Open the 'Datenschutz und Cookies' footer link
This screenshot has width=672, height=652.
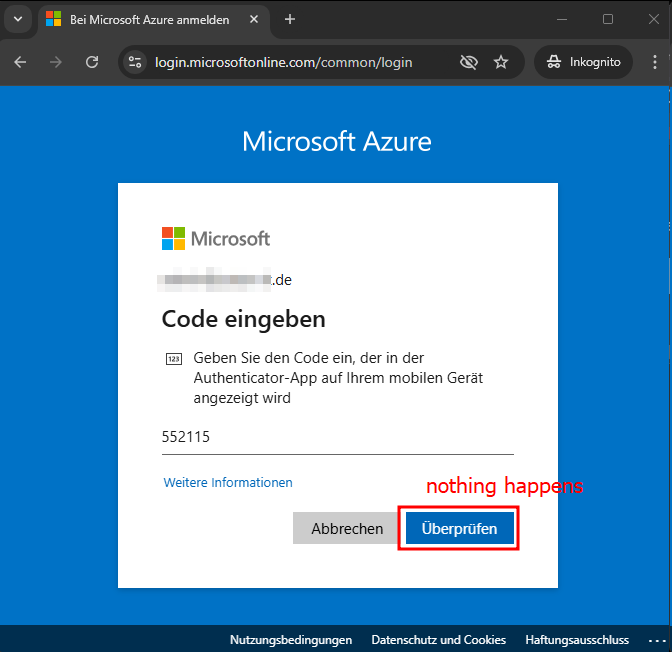coord(438,640)
